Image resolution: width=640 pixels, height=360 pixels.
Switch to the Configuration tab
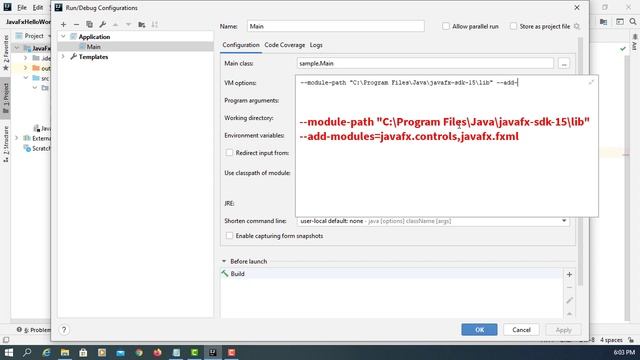click(x=241, y=45)
